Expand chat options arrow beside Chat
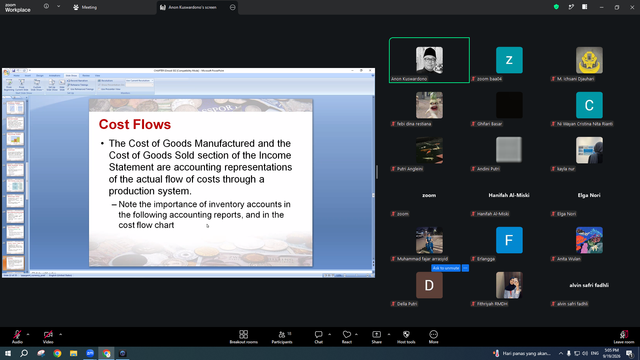The image size is (640, 360). click(329, 334)
